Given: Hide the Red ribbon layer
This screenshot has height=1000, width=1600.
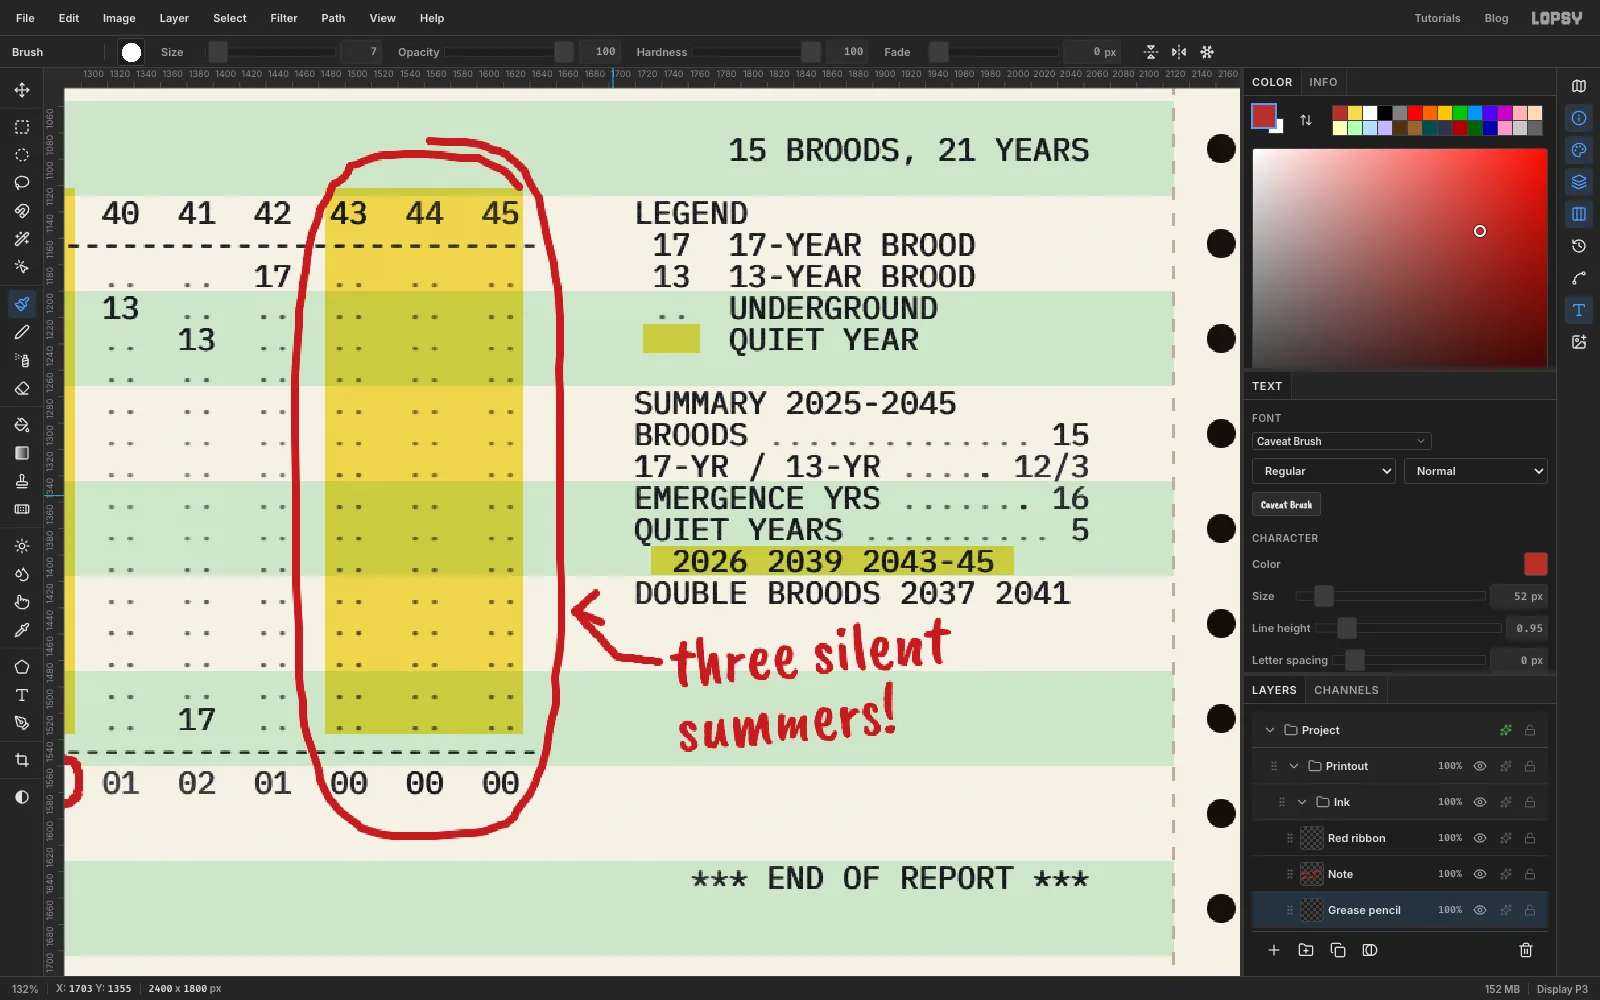Looking at the screenshot, I should click(x=1480, y=838).
